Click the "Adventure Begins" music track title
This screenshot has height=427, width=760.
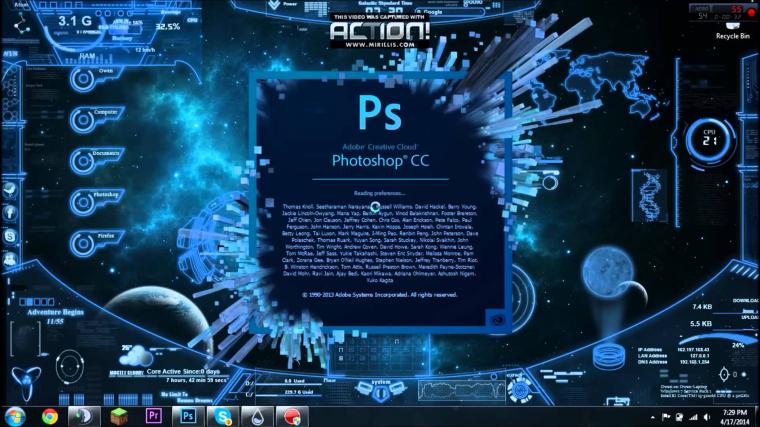pyautogui.click(x=55, y=312)
